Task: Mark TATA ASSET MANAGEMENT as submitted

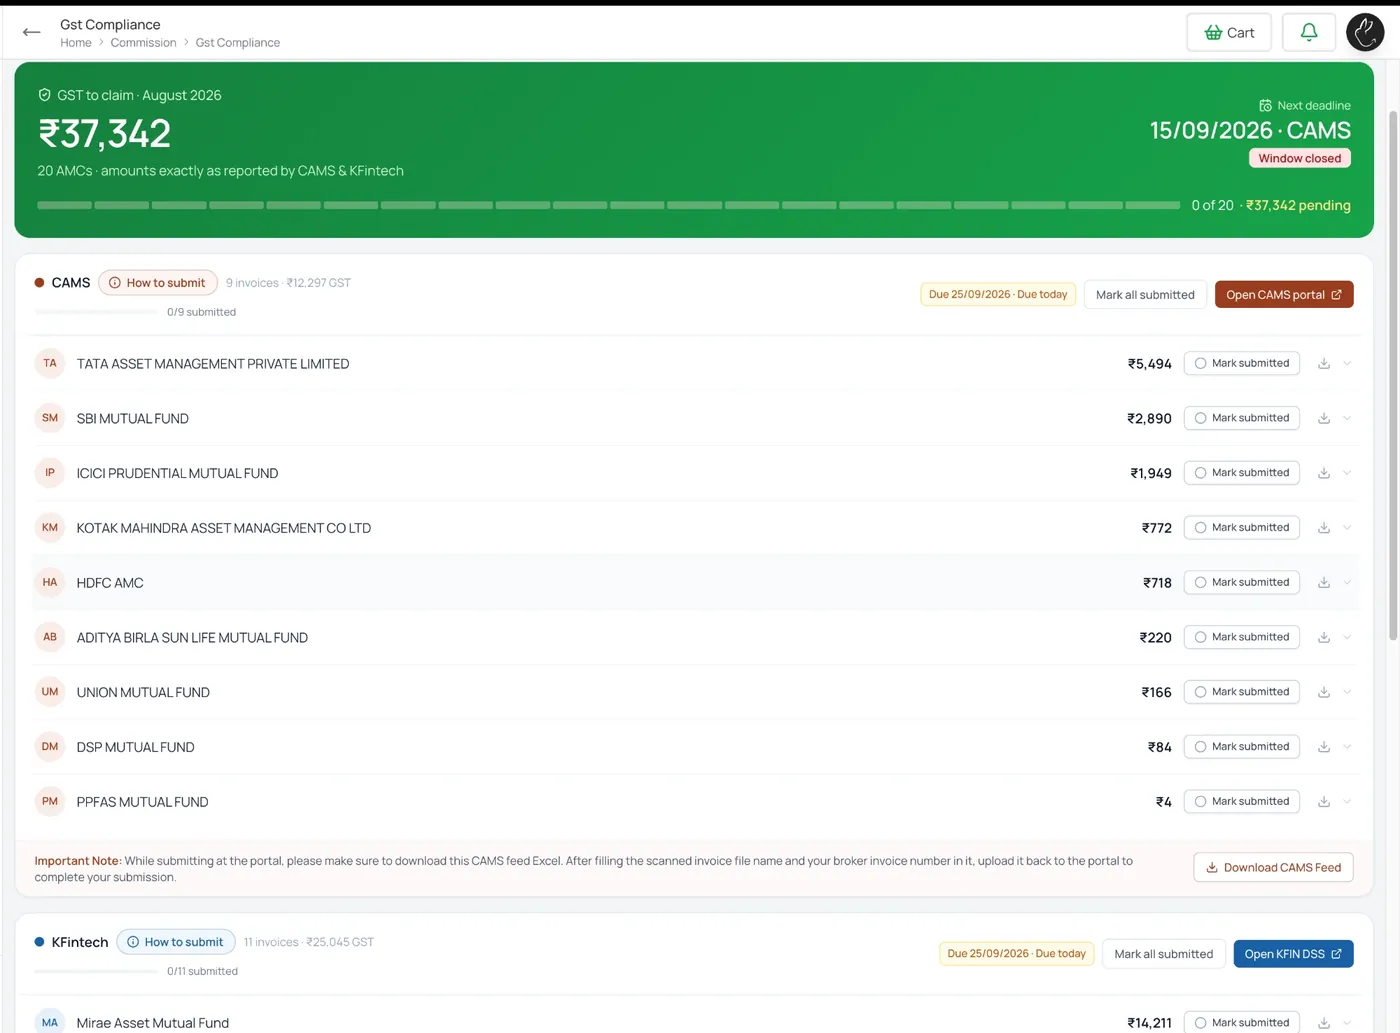Action: [x=1241, y=363]
